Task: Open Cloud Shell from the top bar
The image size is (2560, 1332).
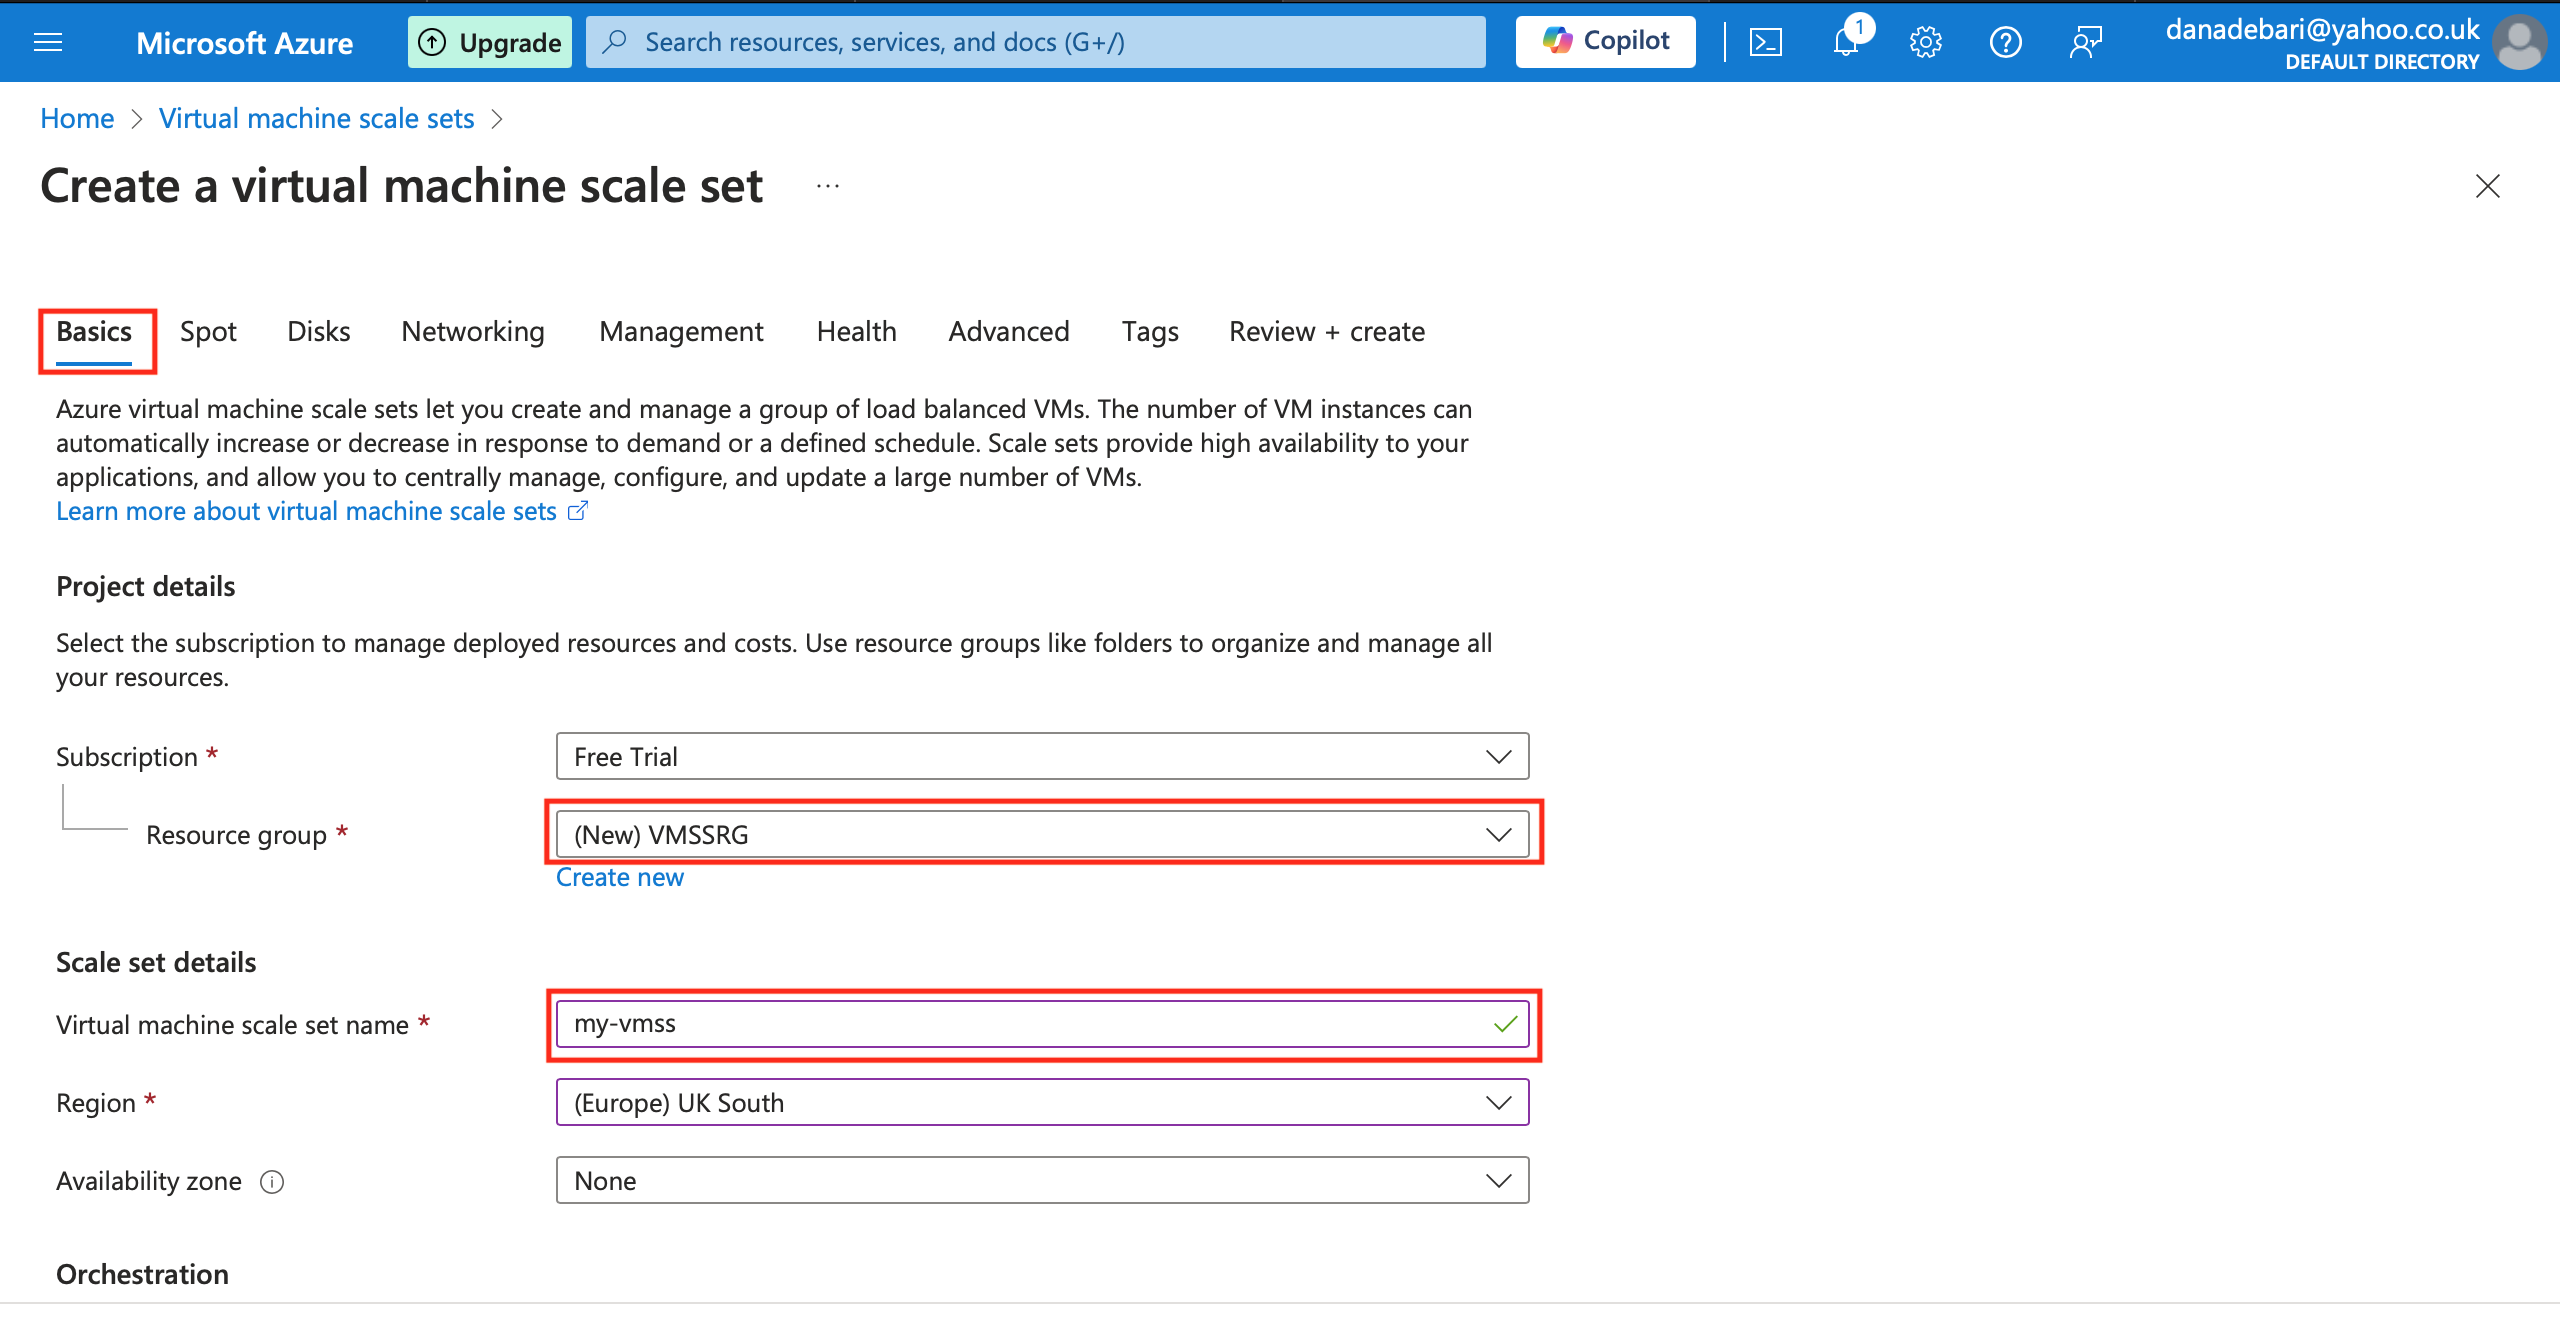Action: click(1765, 42)
